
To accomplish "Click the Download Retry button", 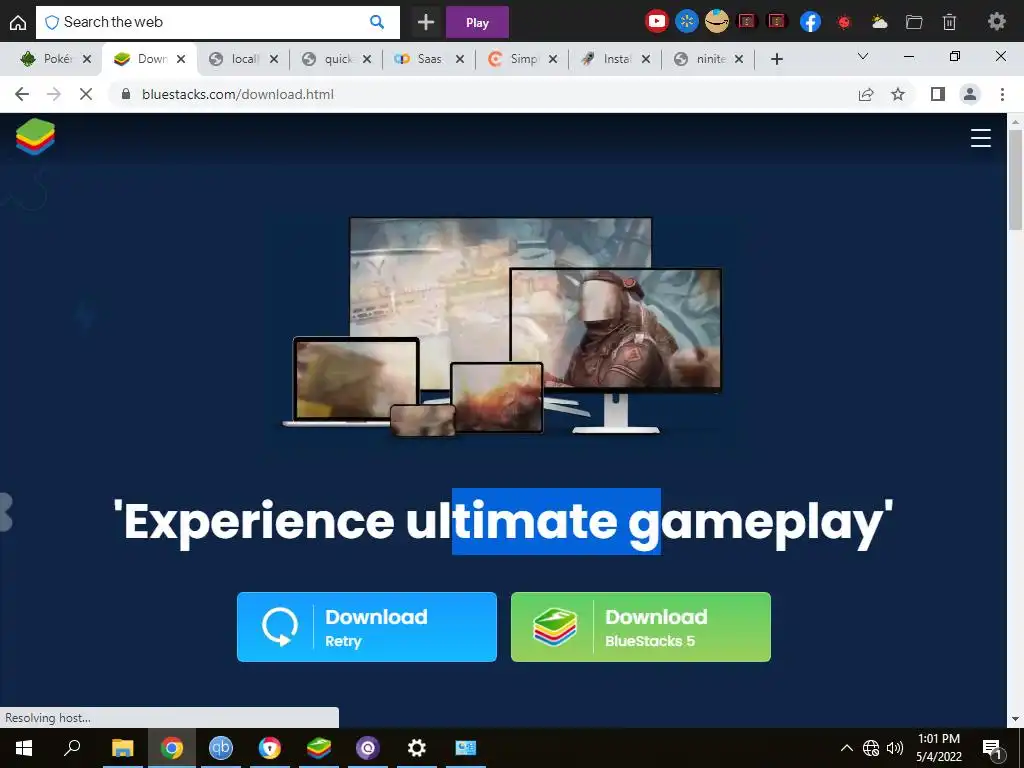I will point(366,627).
